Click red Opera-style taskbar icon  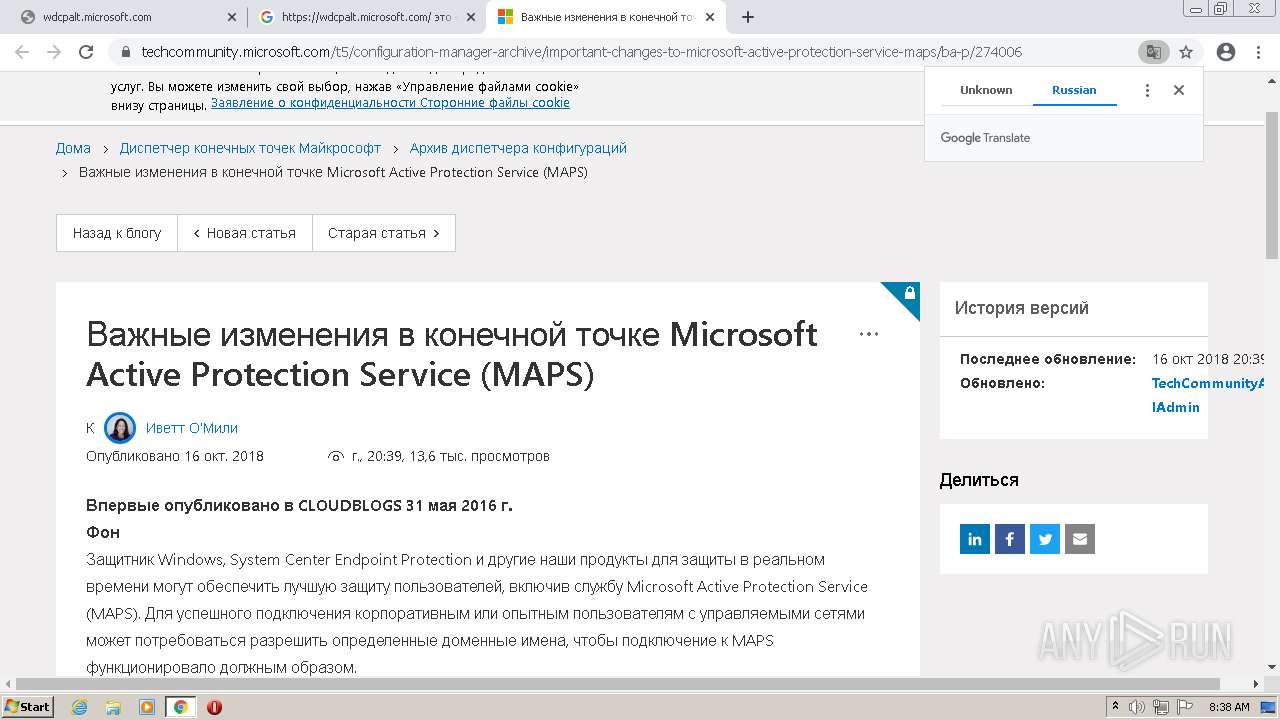214,707
